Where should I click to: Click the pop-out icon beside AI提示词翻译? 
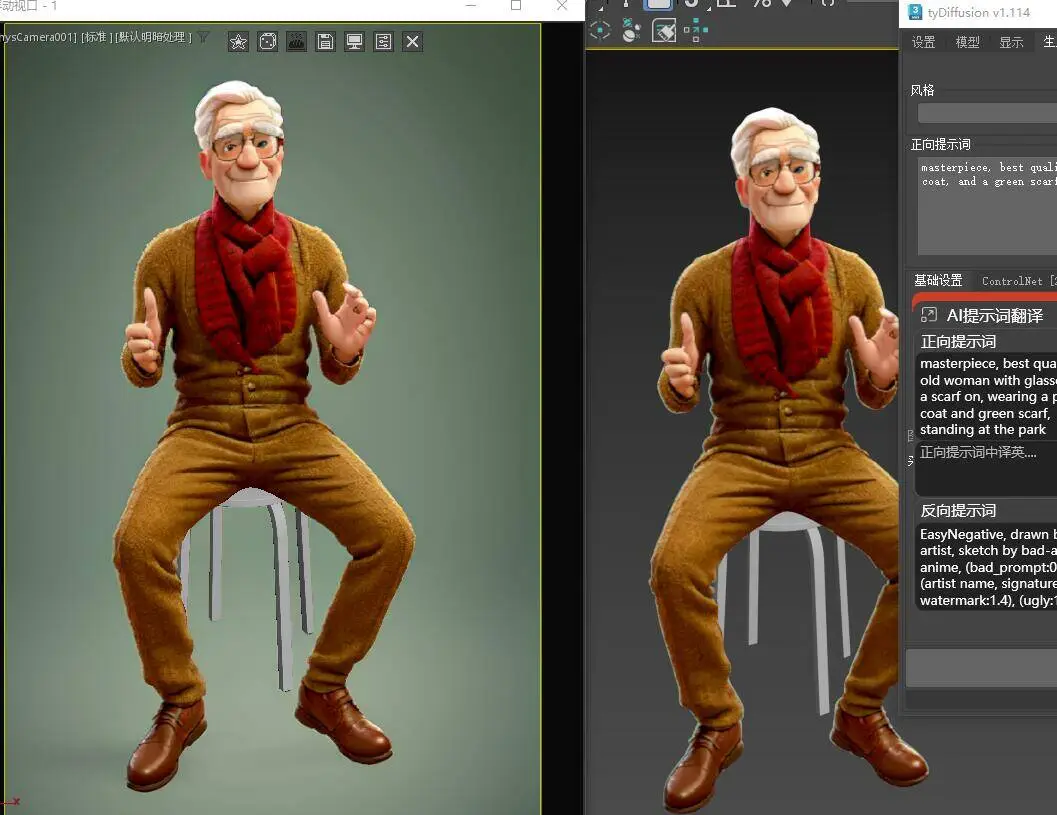coord(929,315)
